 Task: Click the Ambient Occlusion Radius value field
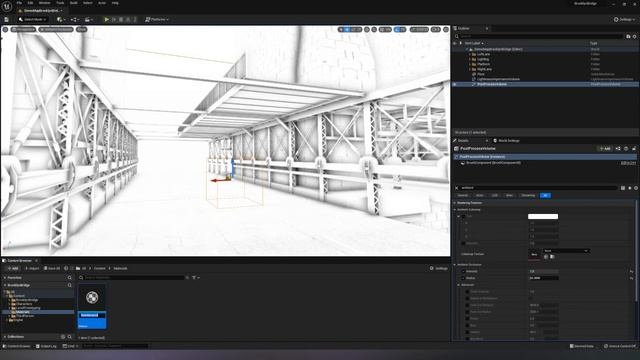[543, 278]
